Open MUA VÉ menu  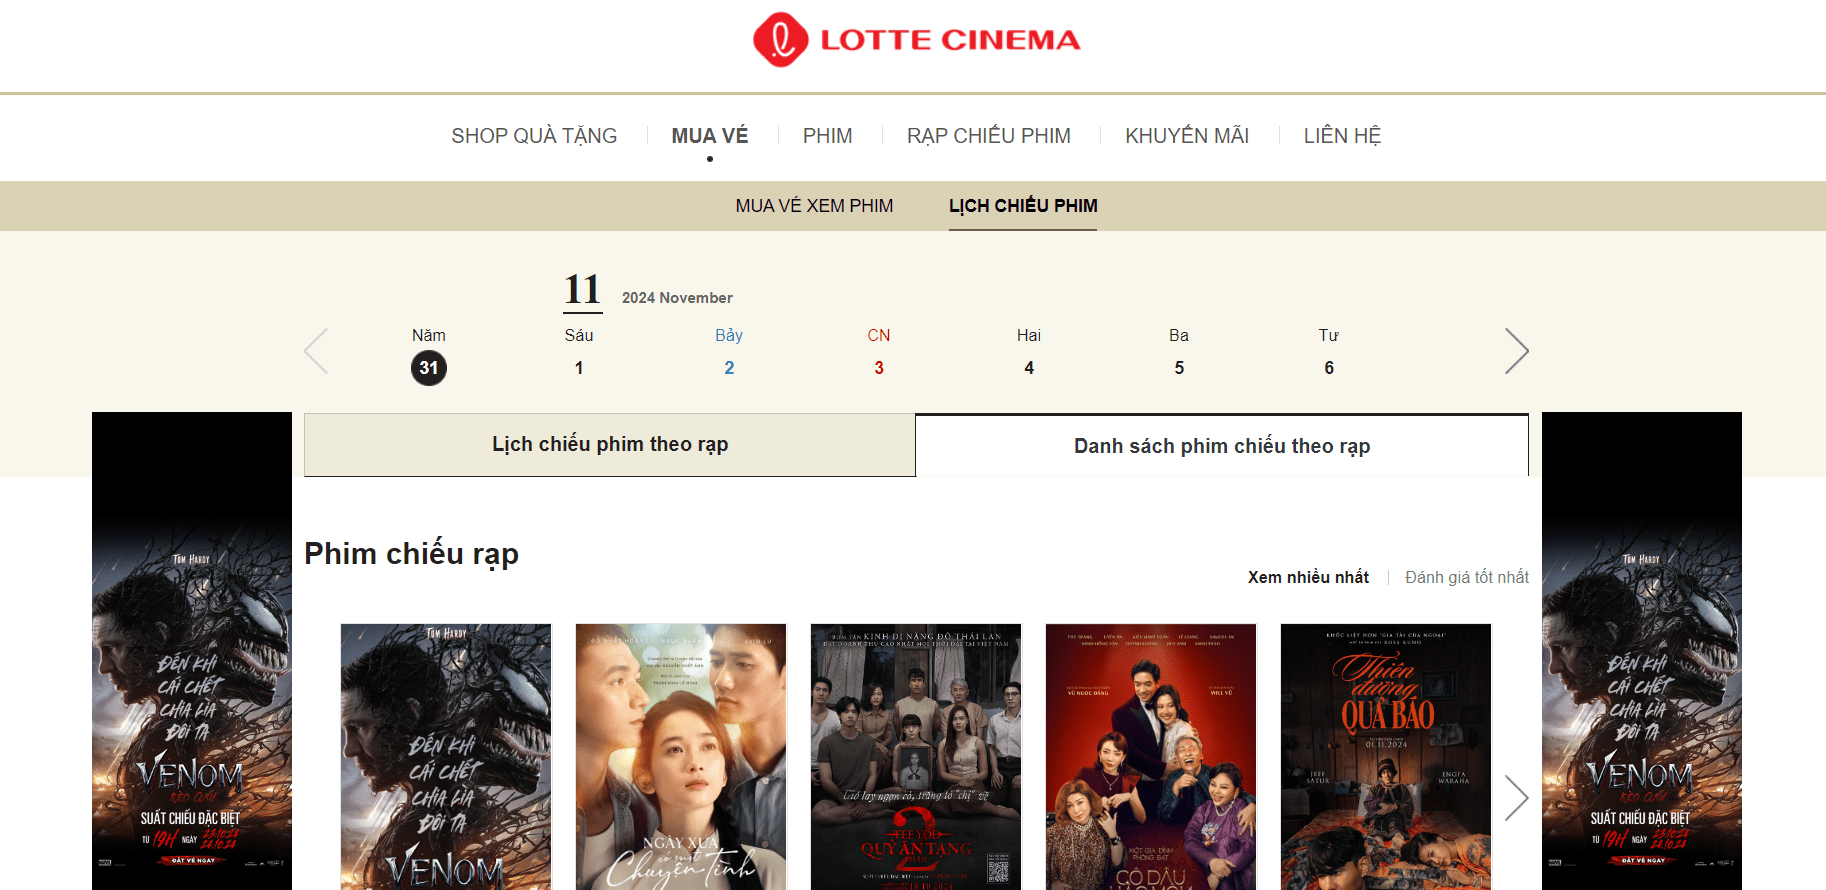click(x=710, y=136)
